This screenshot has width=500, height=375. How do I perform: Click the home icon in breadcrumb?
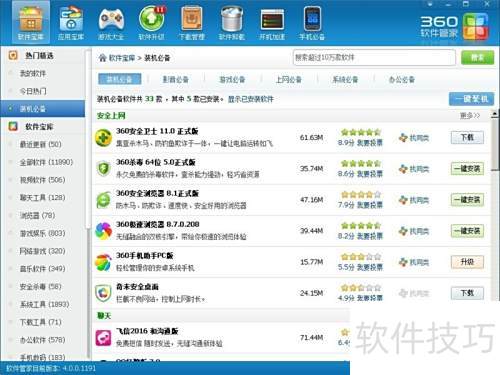click(x=102, y=58)
